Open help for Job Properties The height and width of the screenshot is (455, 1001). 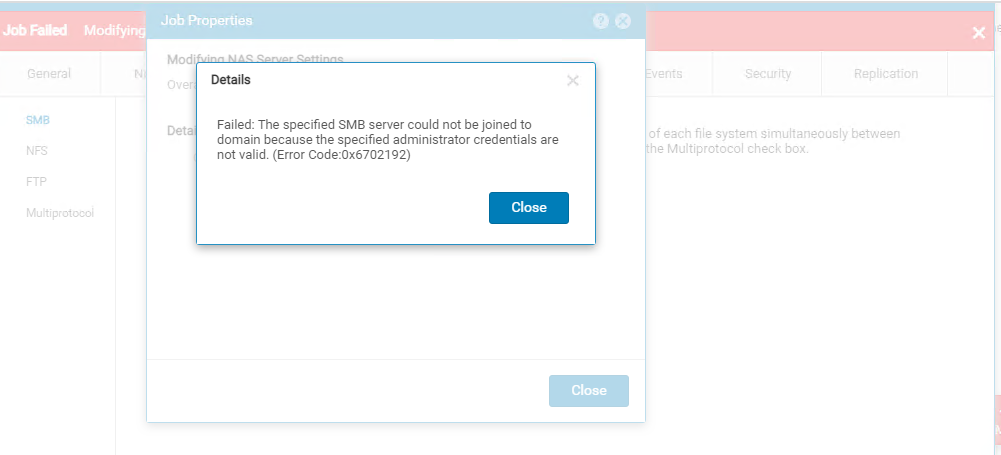point(601,21)
